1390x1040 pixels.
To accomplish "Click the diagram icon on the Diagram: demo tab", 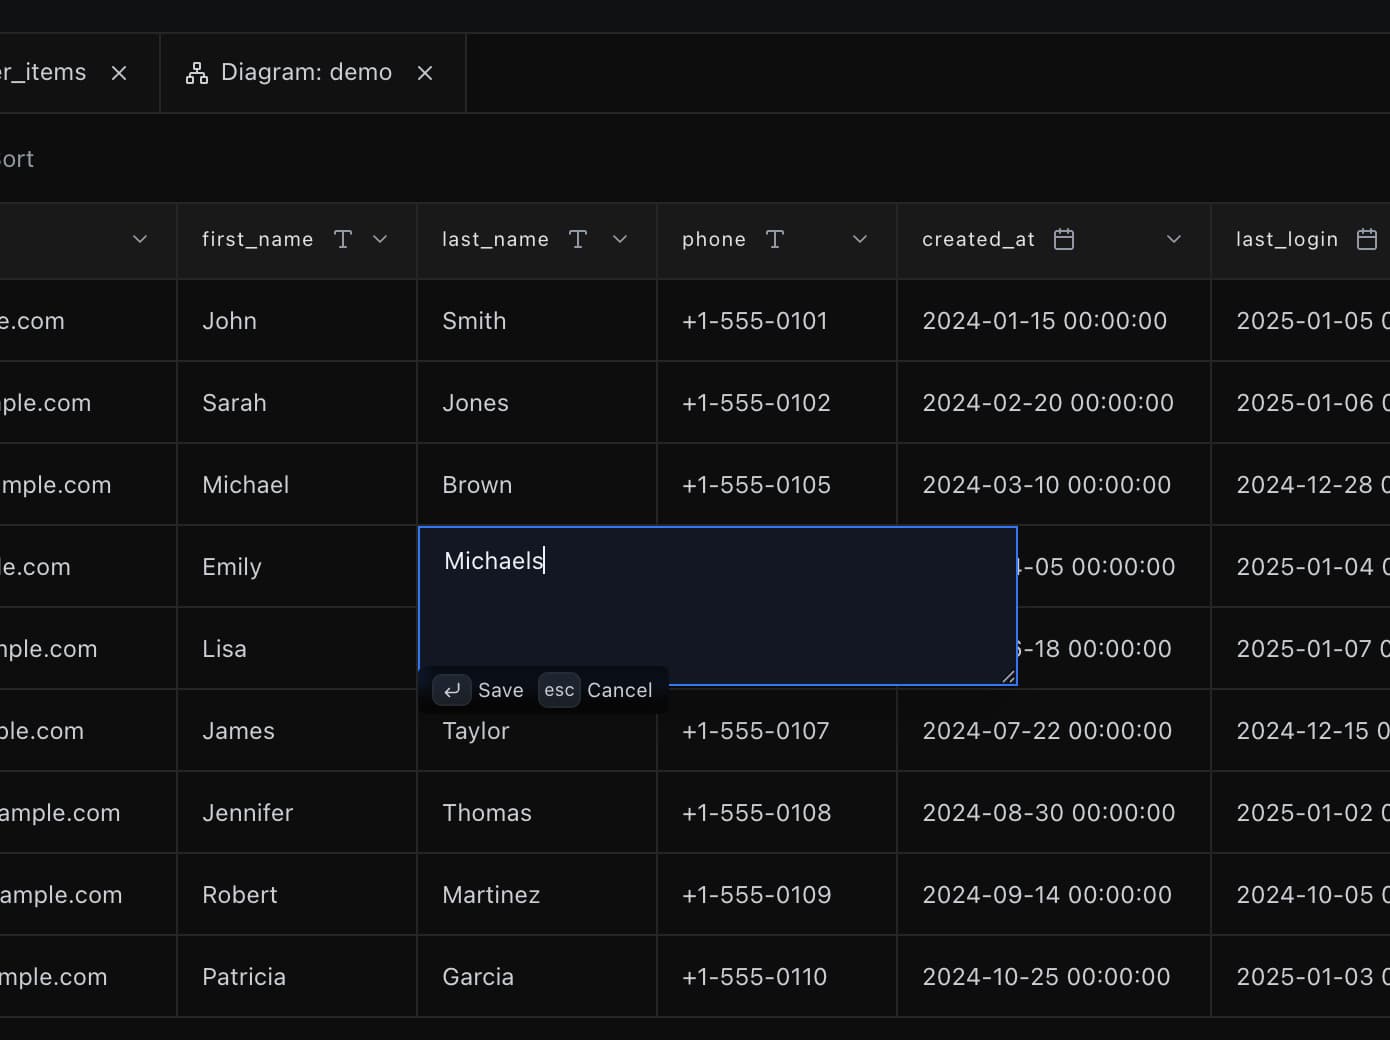I will tap(196, 72).
